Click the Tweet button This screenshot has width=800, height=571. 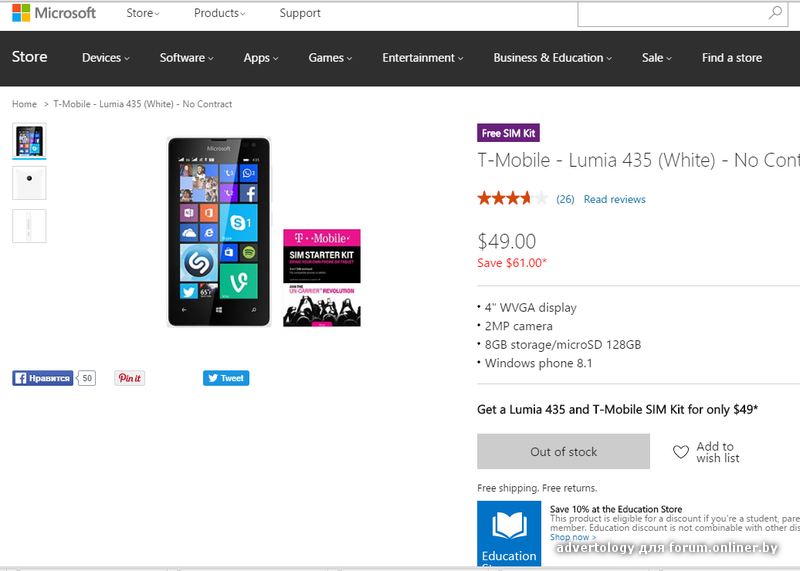(226, 378)
